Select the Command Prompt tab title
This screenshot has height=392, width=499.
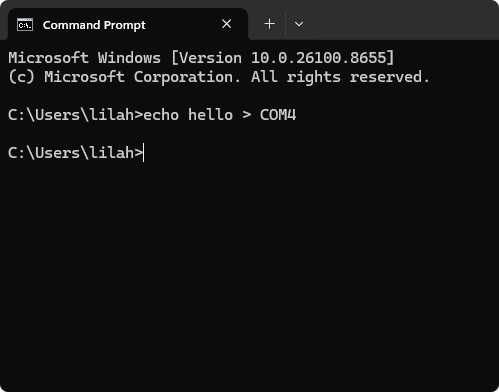tap(94, 25)
